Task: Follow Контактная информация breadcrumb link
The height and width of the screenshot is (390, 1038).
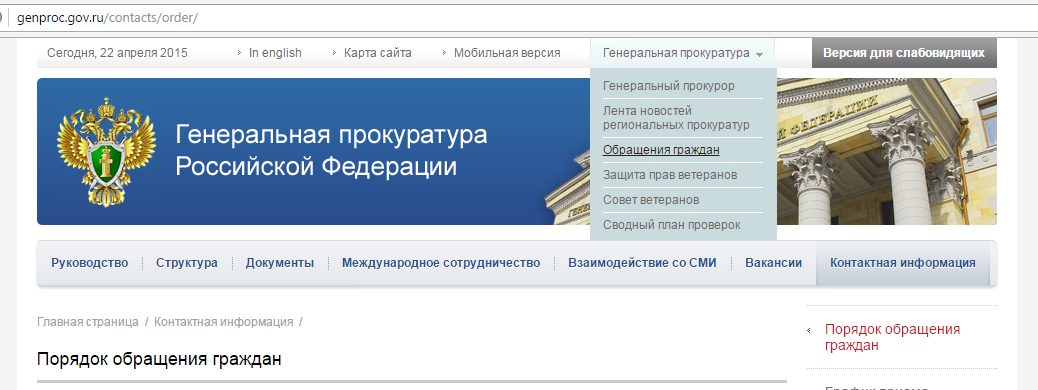Action: [x=224, y=322]
